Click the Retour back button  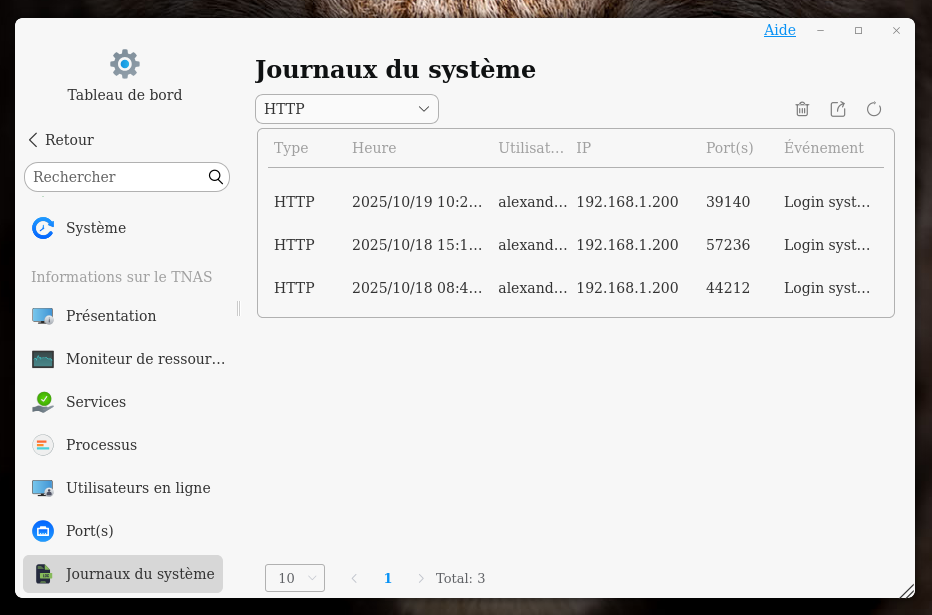pos(61,140)
